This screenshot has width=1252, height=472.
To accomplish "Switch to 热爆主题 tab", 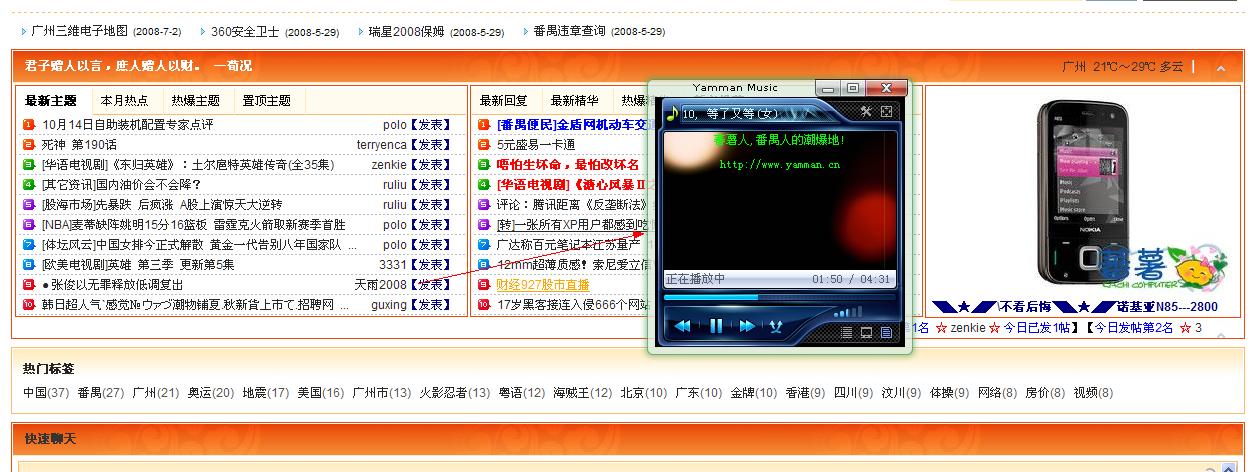I will click(196, 101).
